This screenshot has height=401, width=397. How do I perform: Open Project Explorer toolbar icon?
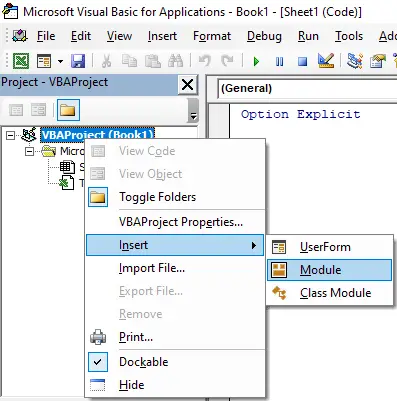tap(355, 61)
